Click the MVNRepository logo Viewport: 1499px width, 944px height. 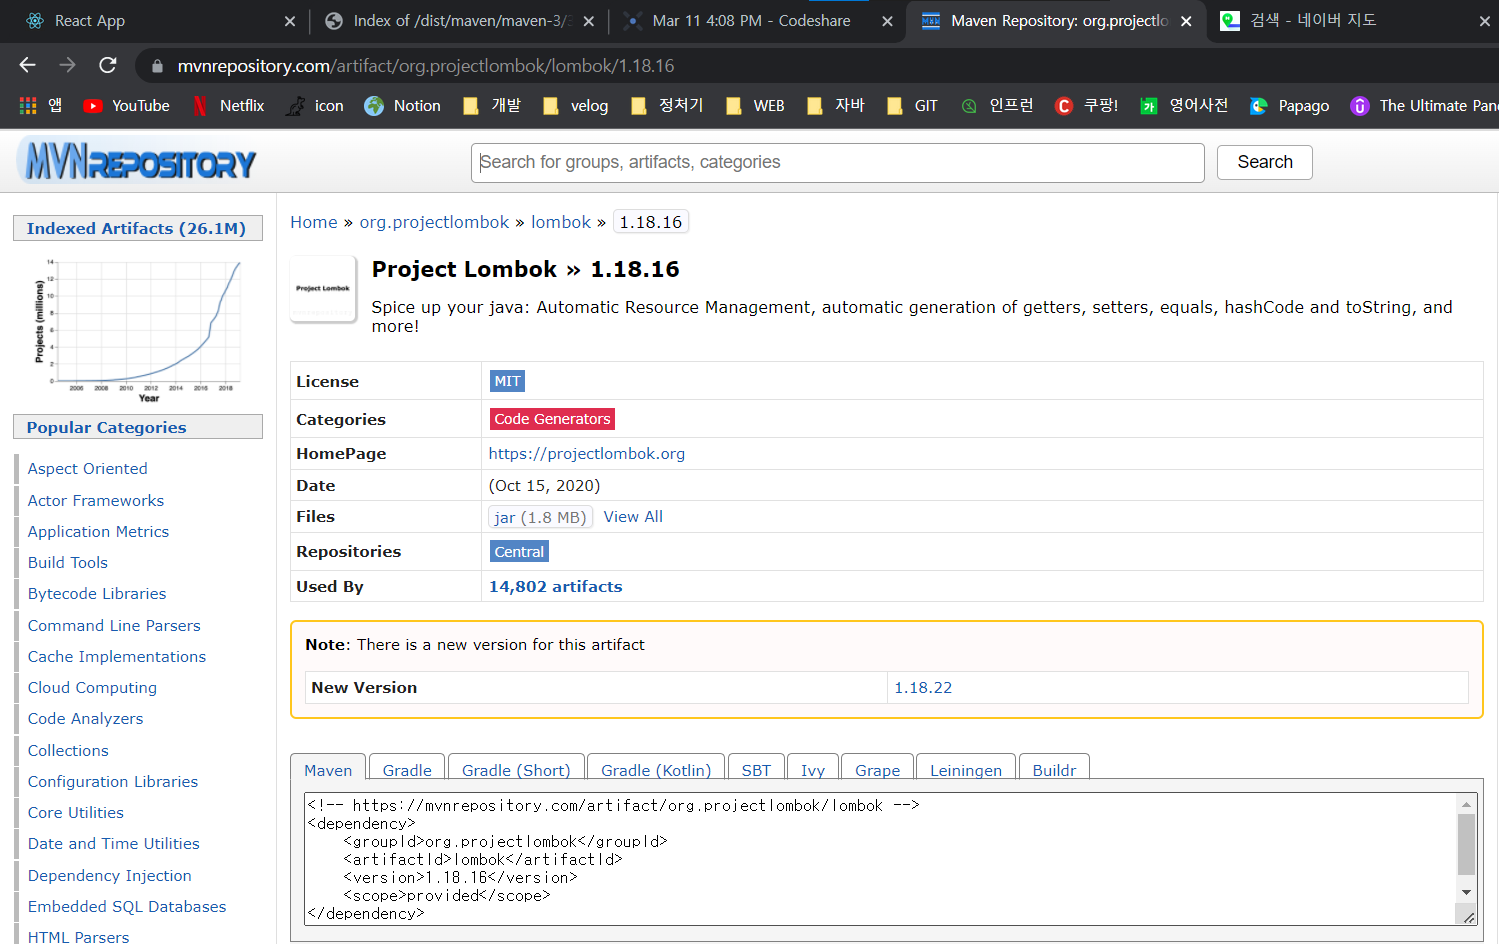[x=137, y=161]
